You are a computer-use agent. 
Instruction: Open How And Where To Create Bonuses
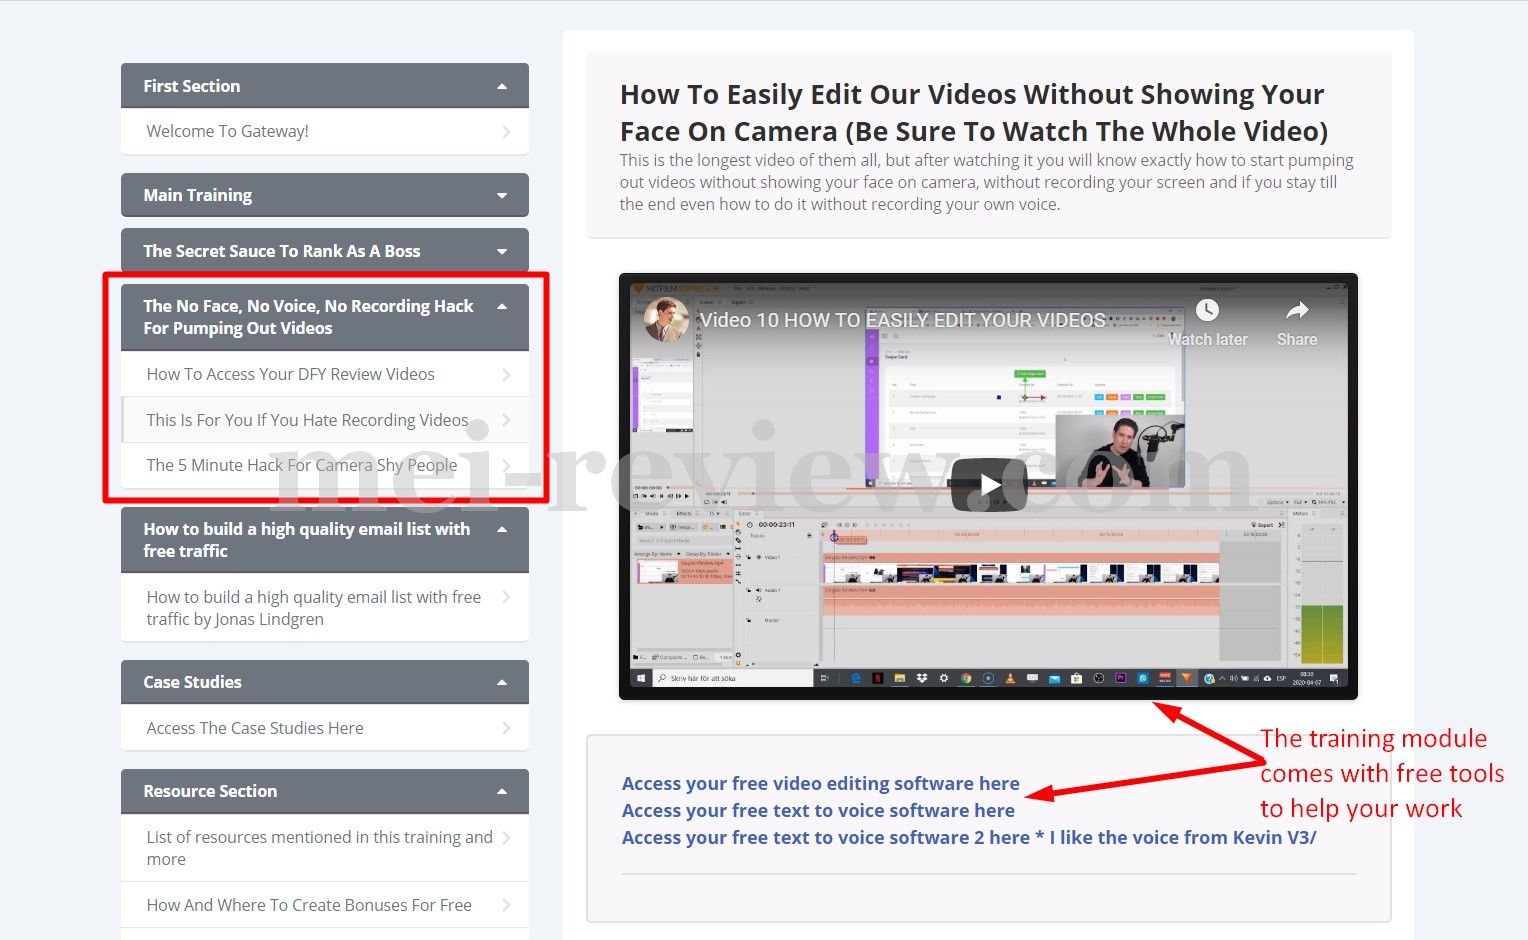309,905
